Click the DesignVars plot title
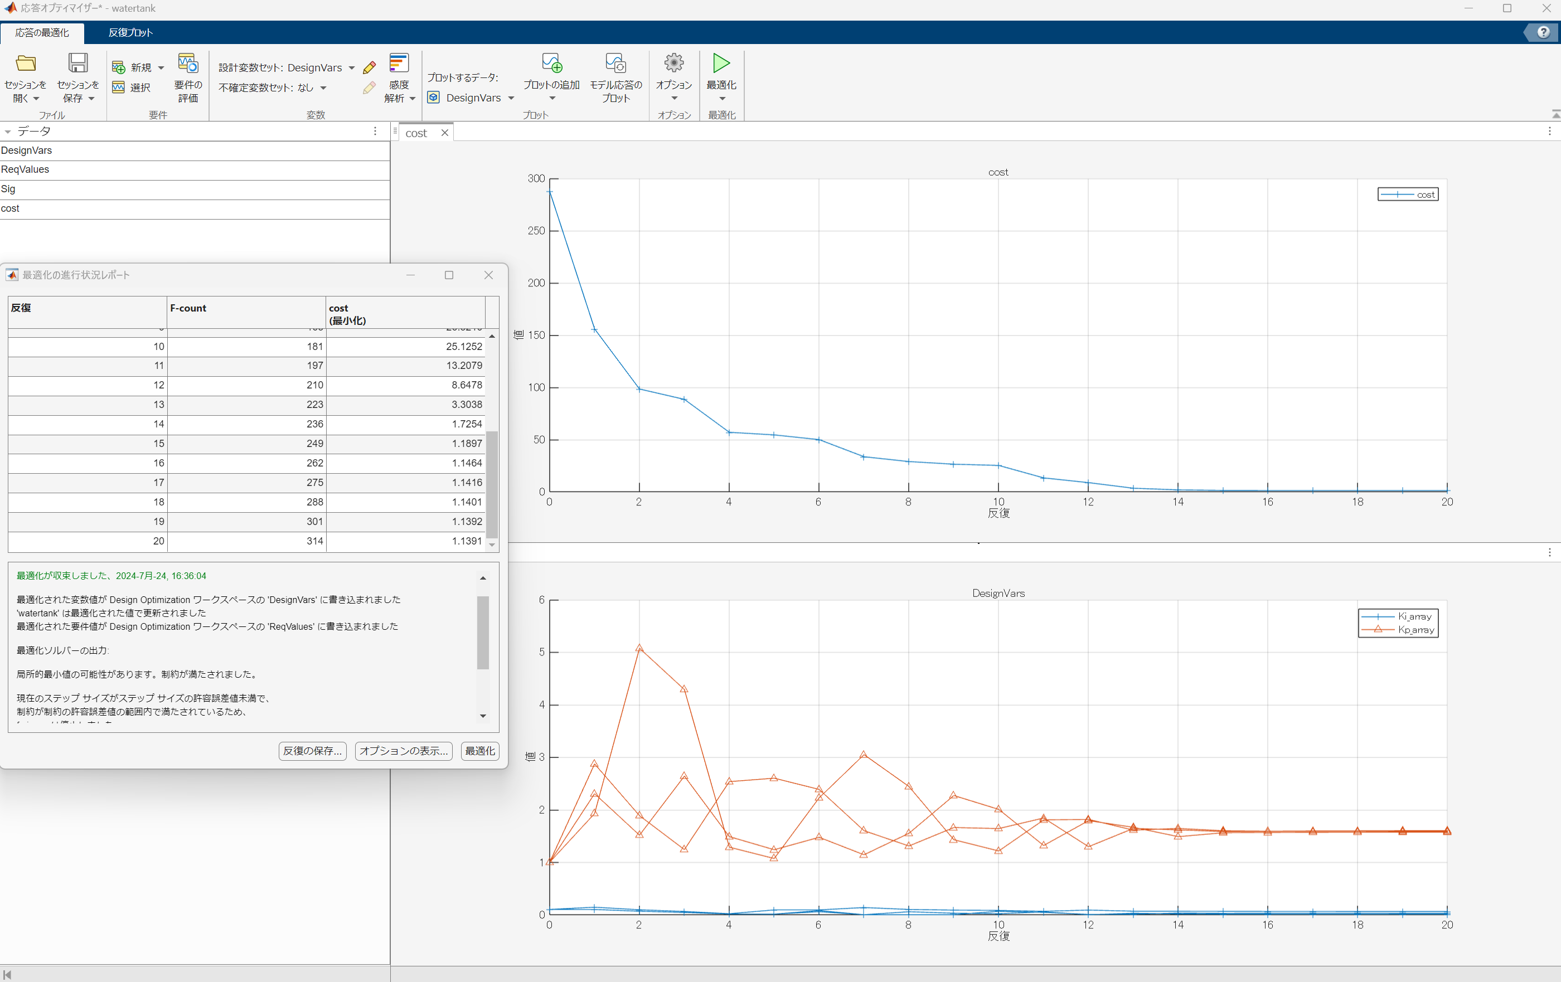1561x982 pixels. [x=998, y=593]
